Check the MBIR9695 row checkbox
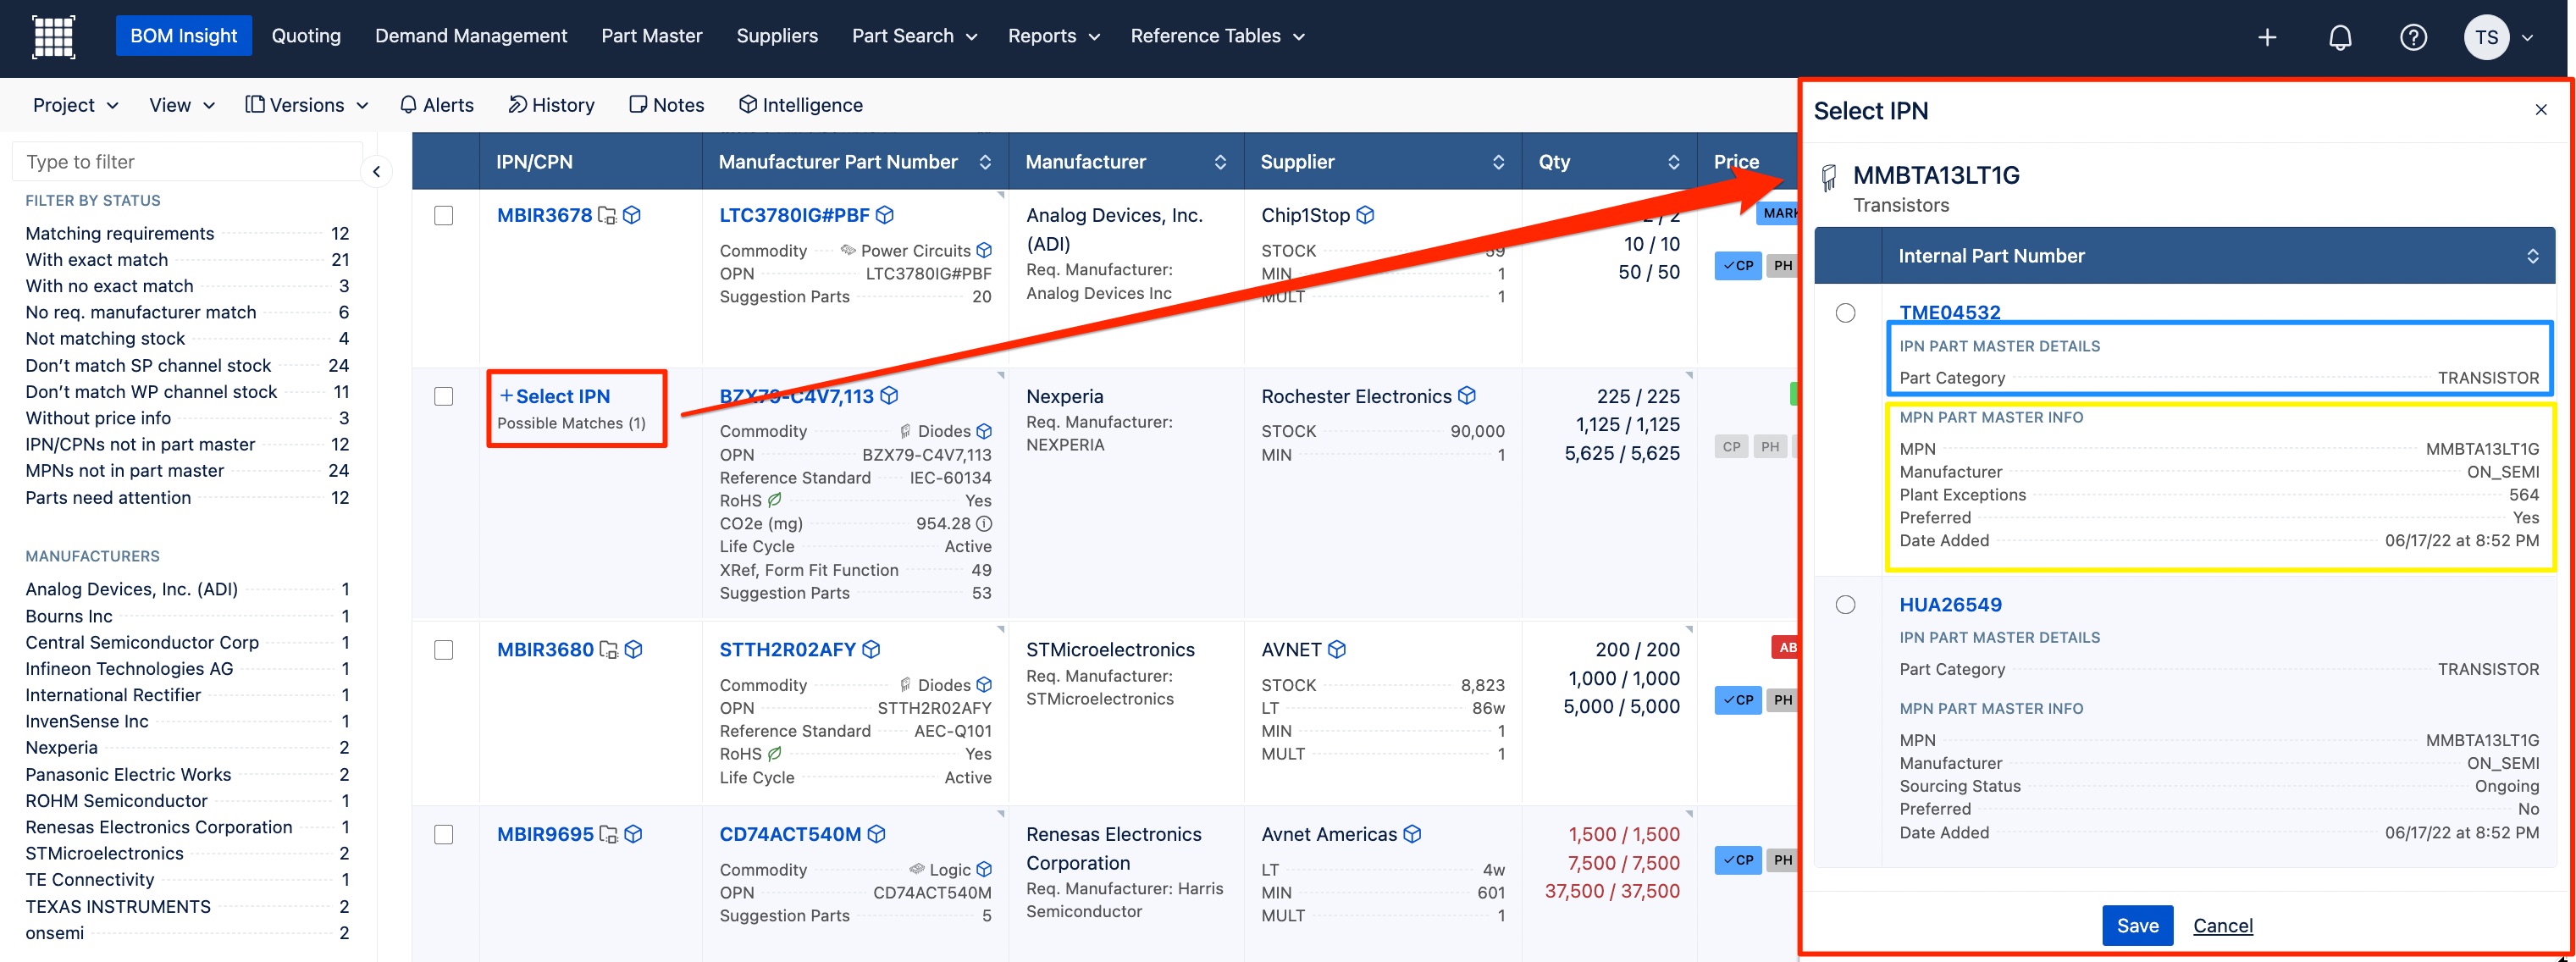The image size is (2576, 962). (444, 834)
